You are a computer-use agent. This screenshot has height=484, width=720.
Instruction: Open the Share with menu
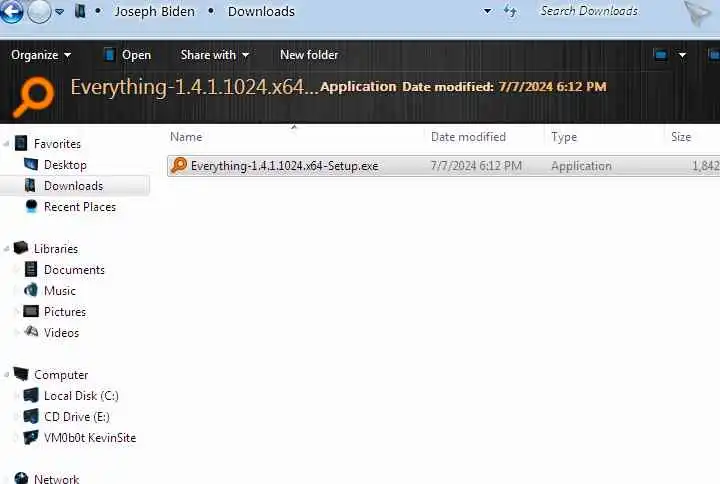click(214, 55)
